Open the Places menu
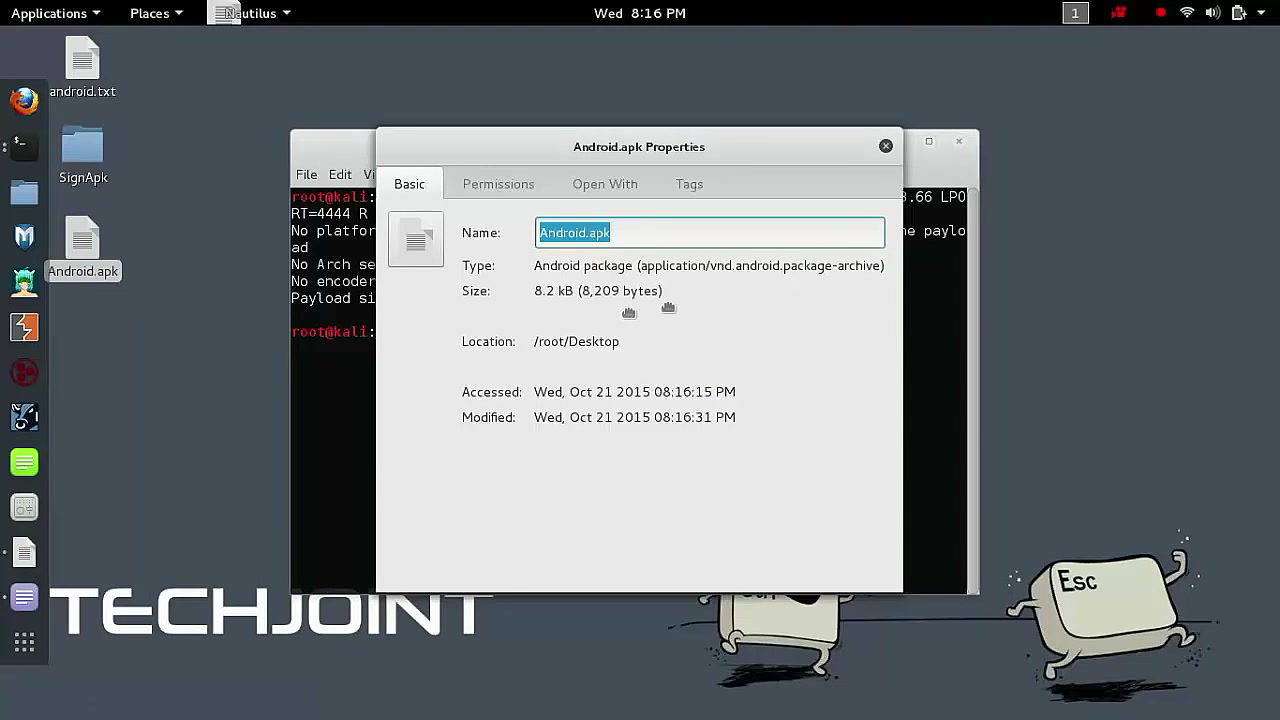 [x=156, y=13]
